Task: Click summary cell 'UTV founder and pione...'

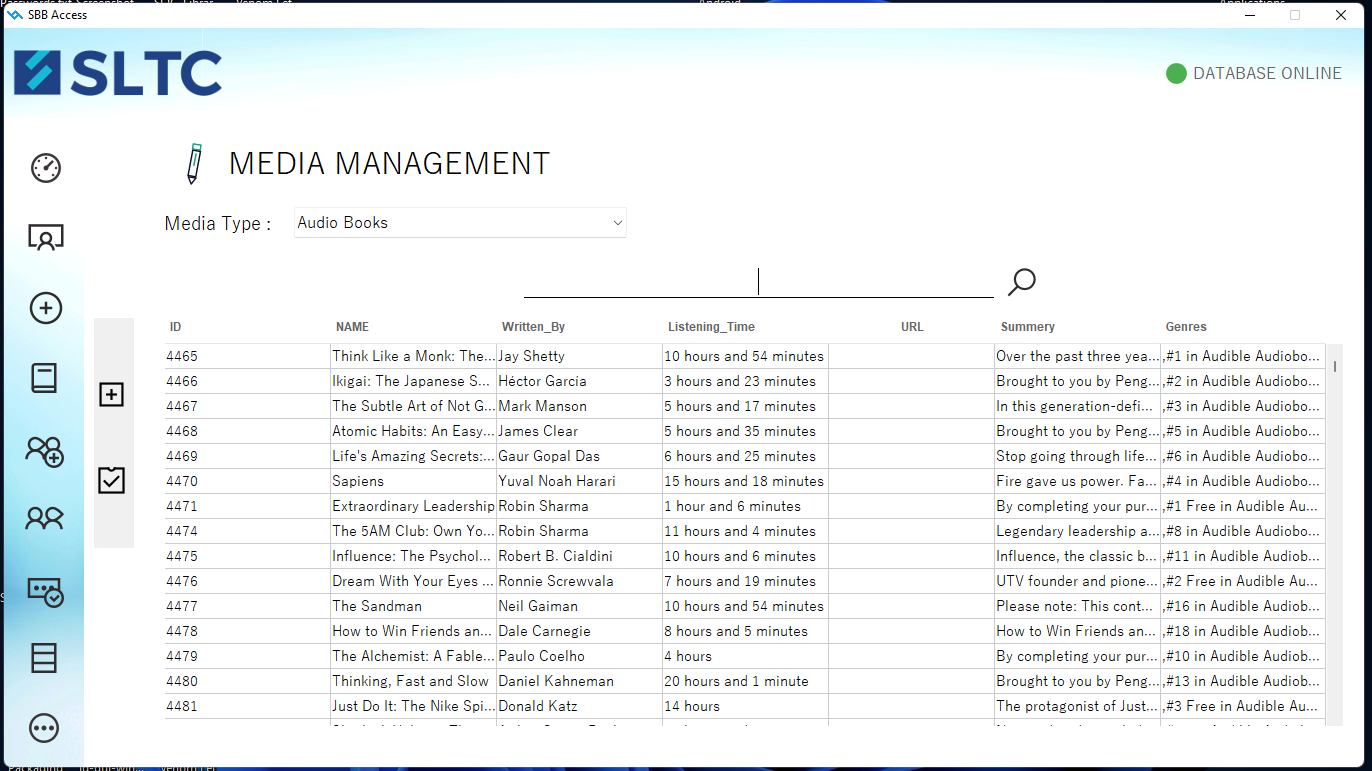Action: (x=1078, y=581)
